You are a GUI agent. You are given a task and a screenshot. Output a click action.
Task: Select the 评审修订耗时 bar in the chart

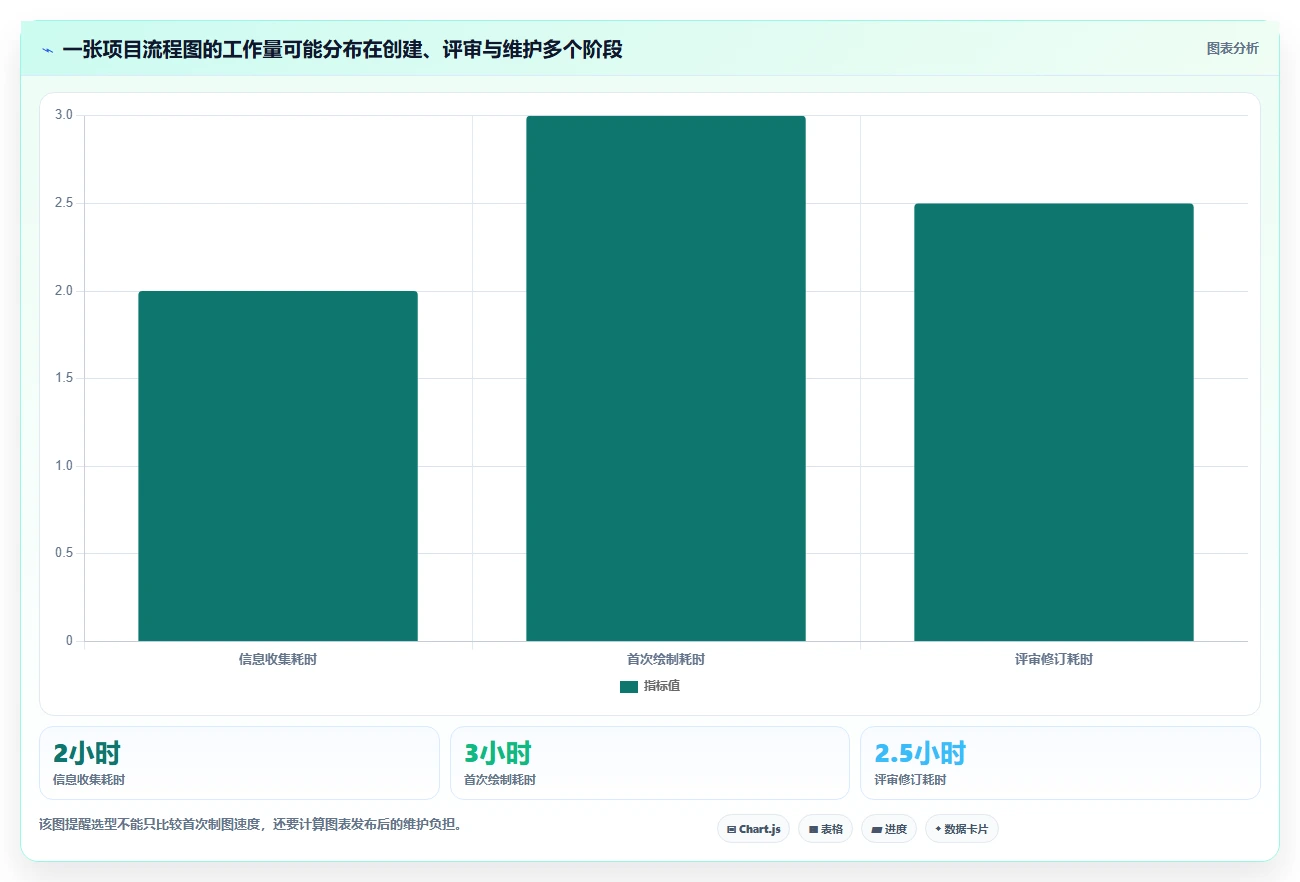(1054, 422)
